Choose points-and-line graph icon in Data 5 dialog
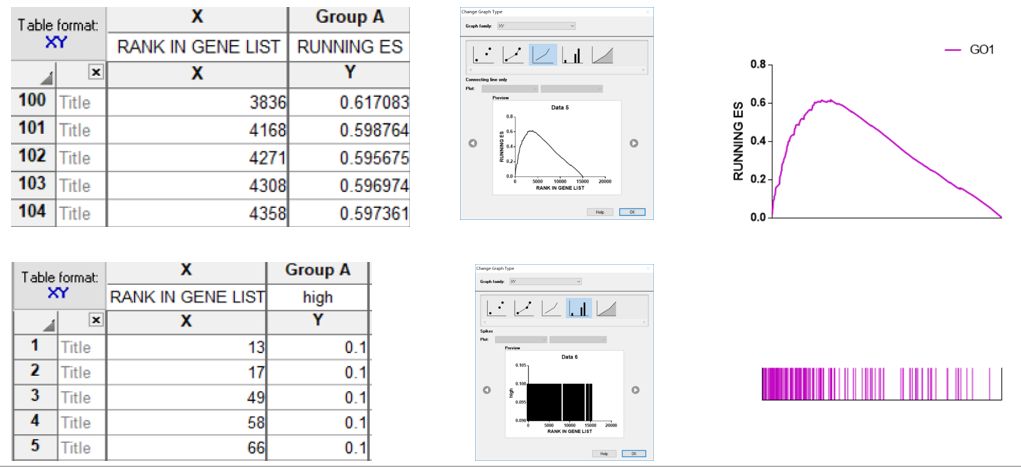This screenshot has width=1021, height=468. coord(512,55)
